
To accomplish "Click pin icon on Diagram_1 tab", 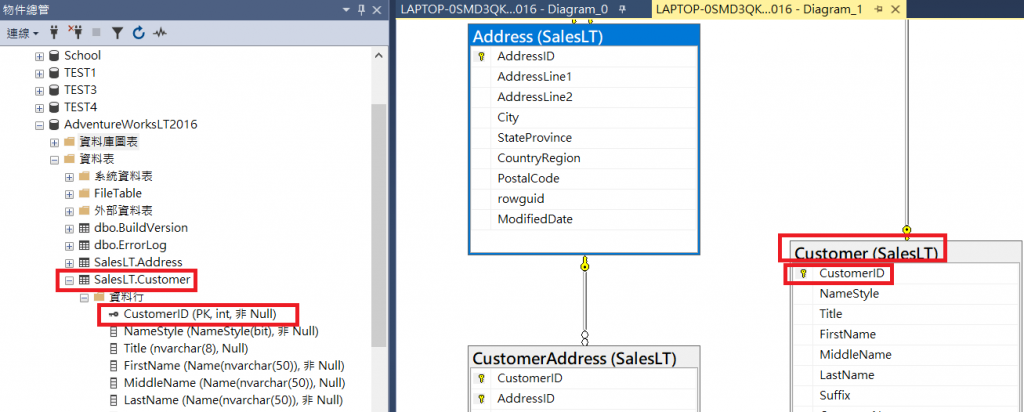I will (878, 9).
